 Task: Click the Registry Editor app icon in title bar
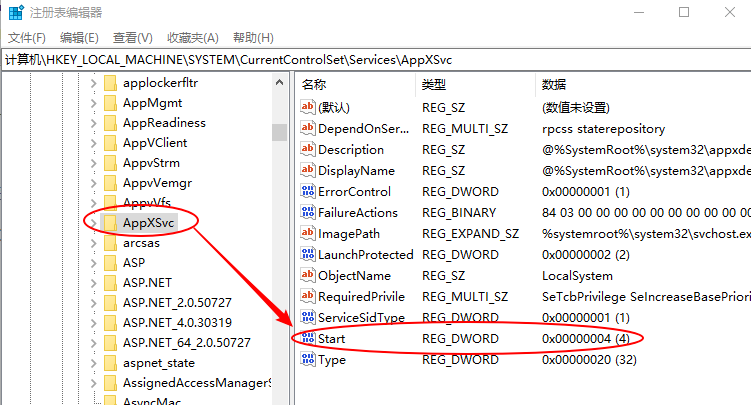[15, 13]
